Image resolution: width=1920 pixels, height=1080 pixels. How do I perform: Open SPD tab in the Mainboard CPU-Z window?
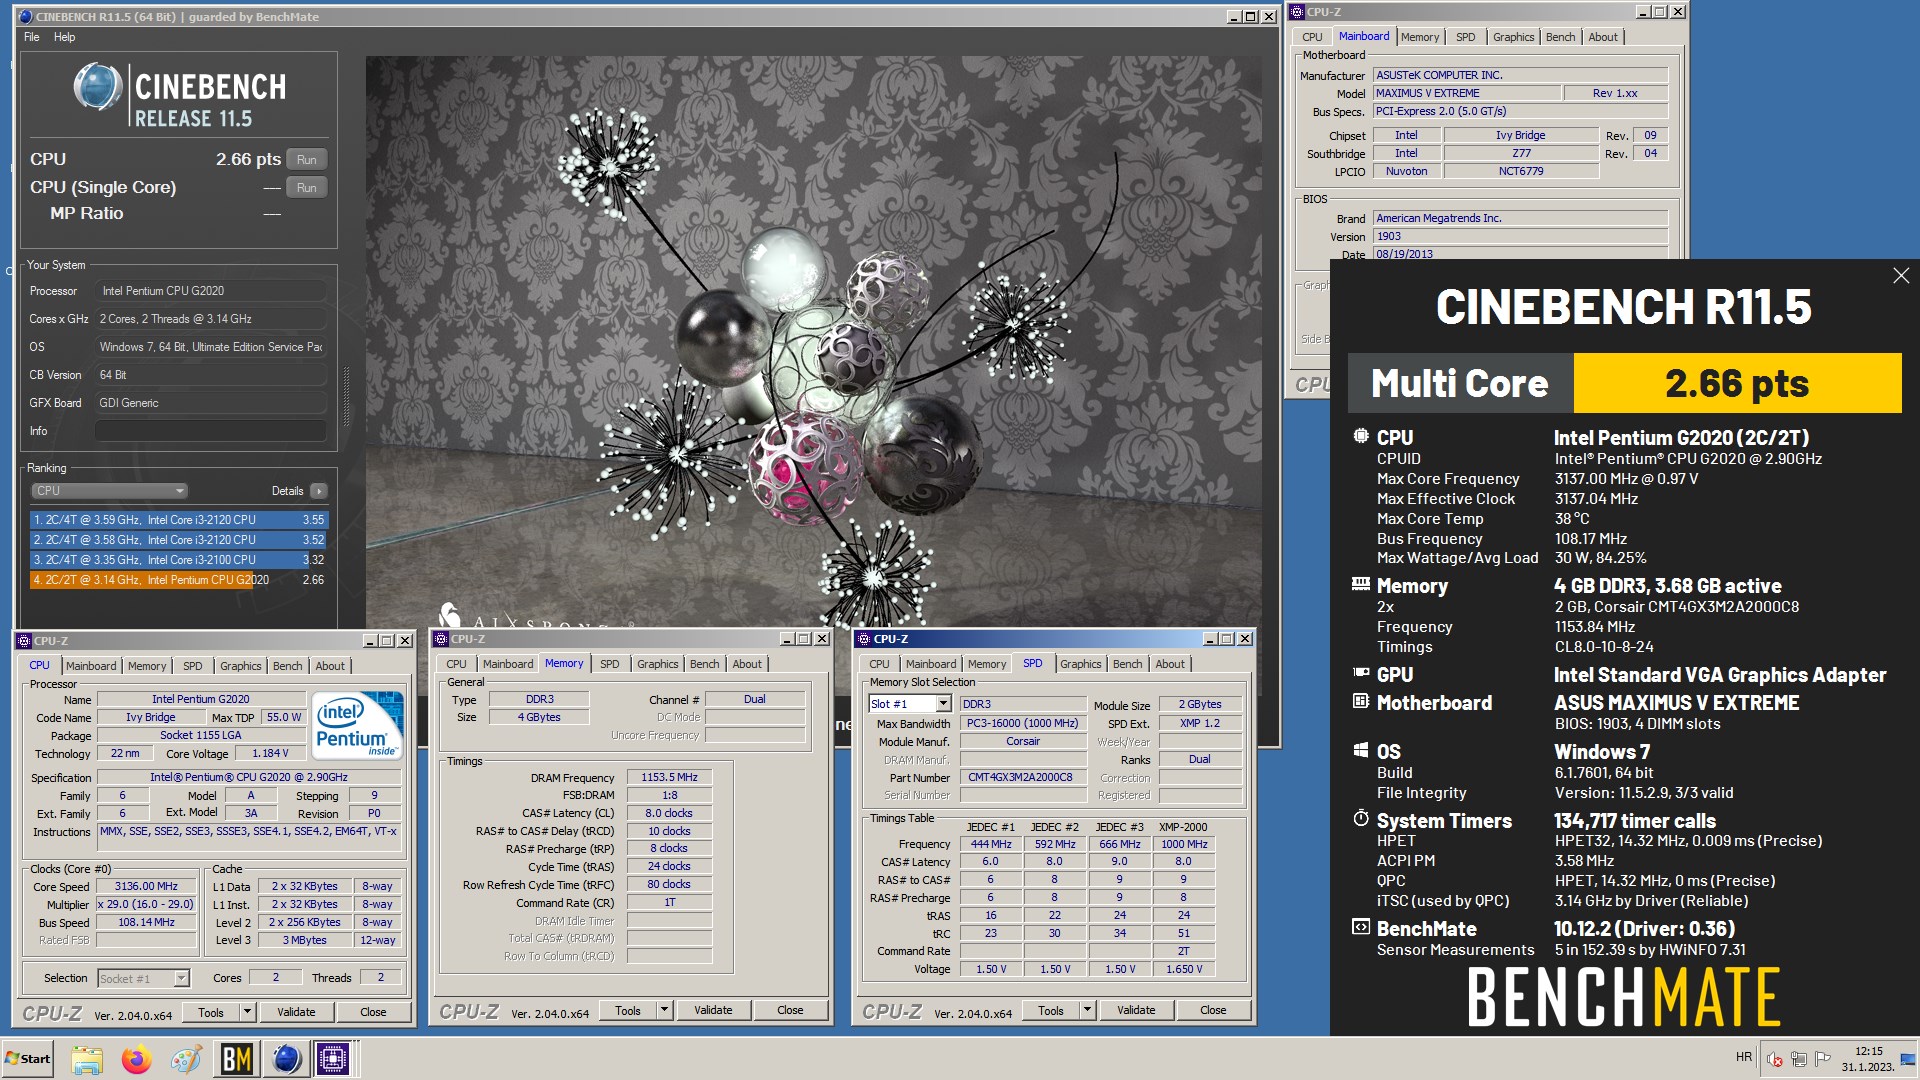1465,37
